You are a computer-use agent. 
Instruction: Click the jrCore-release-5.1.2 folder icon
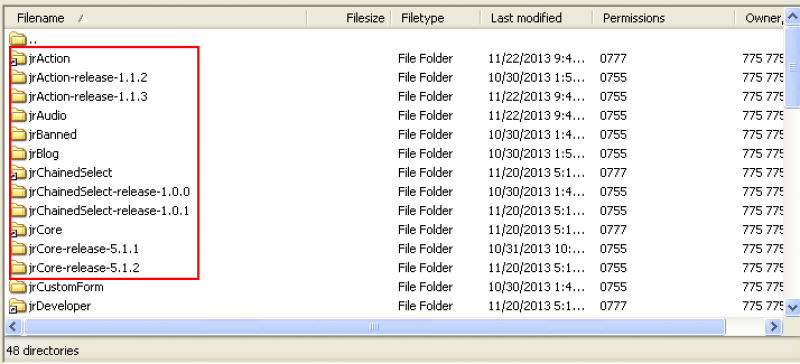coord(18,268)
